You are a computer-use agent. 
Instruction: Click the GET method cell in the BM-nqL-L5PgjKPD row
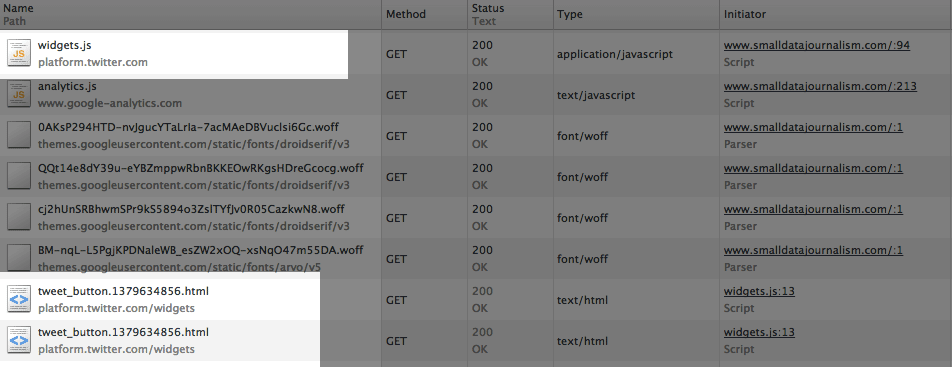(x=396, y=259)
